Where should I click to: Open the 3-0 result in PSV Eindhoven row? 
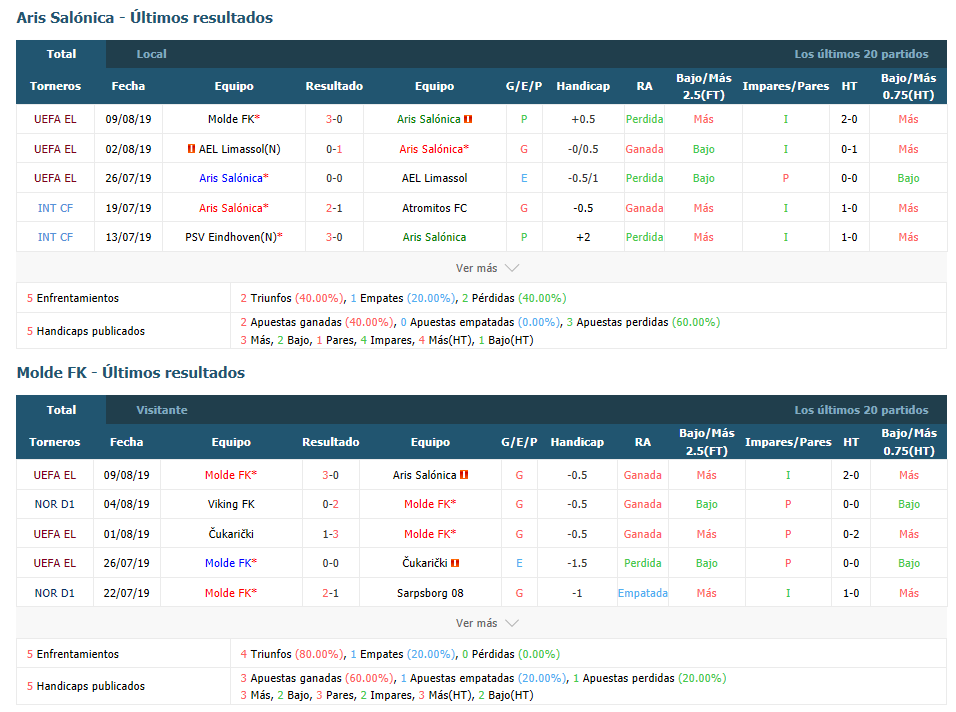334,237
